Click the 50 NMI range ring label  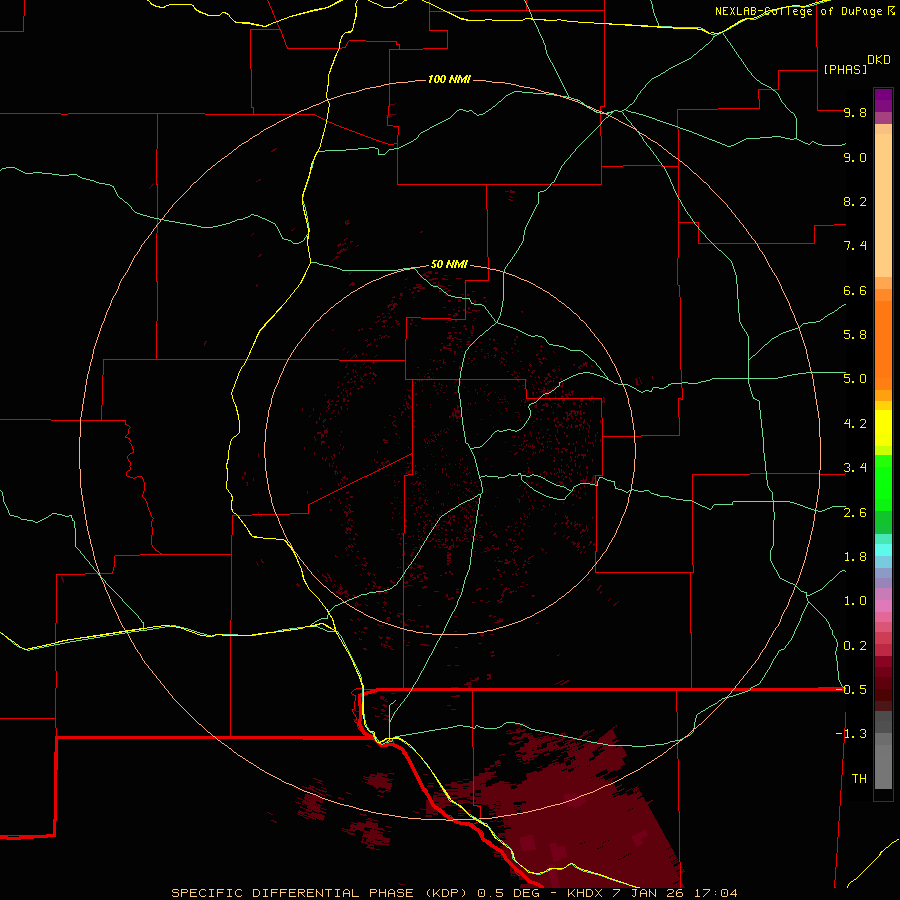[x=449, y=264]
